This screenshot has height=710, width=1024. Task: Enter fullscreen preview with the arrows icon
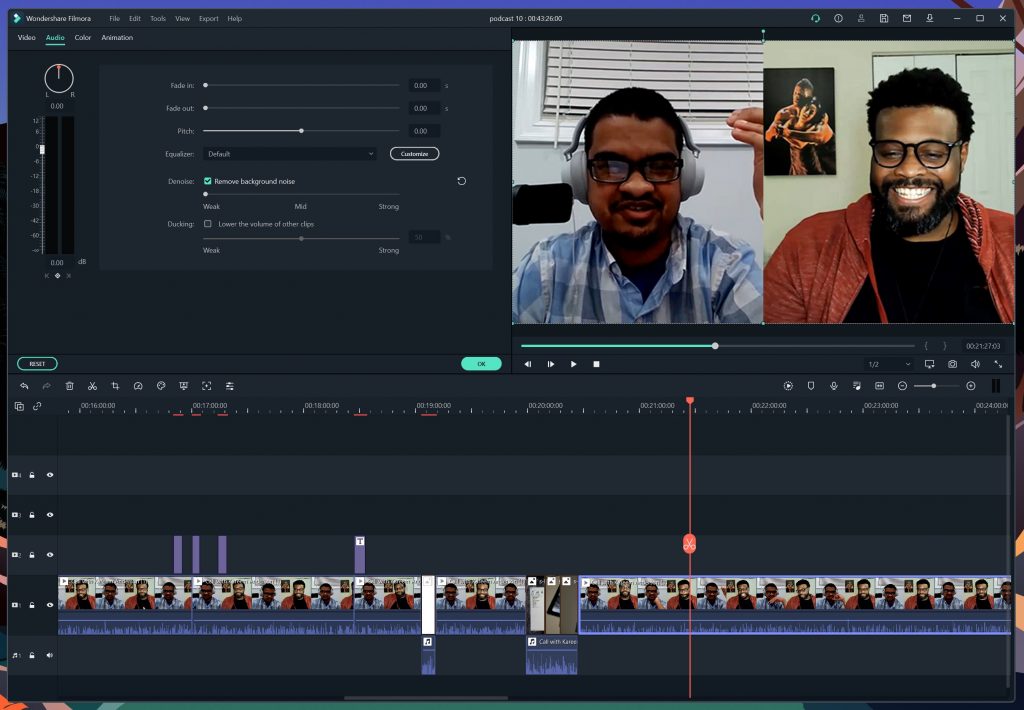pyautogui.click(x=998, y=364)
